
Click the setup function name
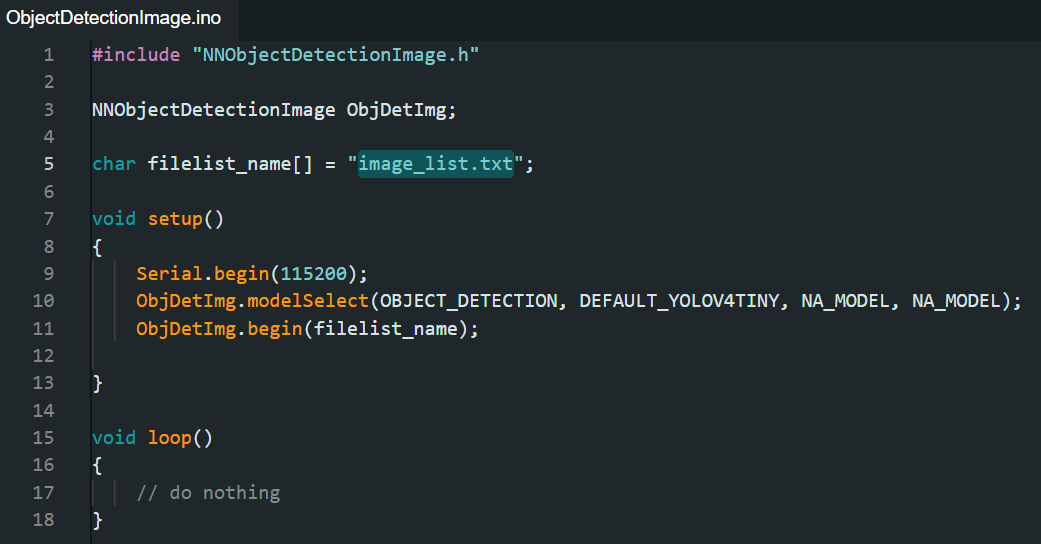(175, 219)
